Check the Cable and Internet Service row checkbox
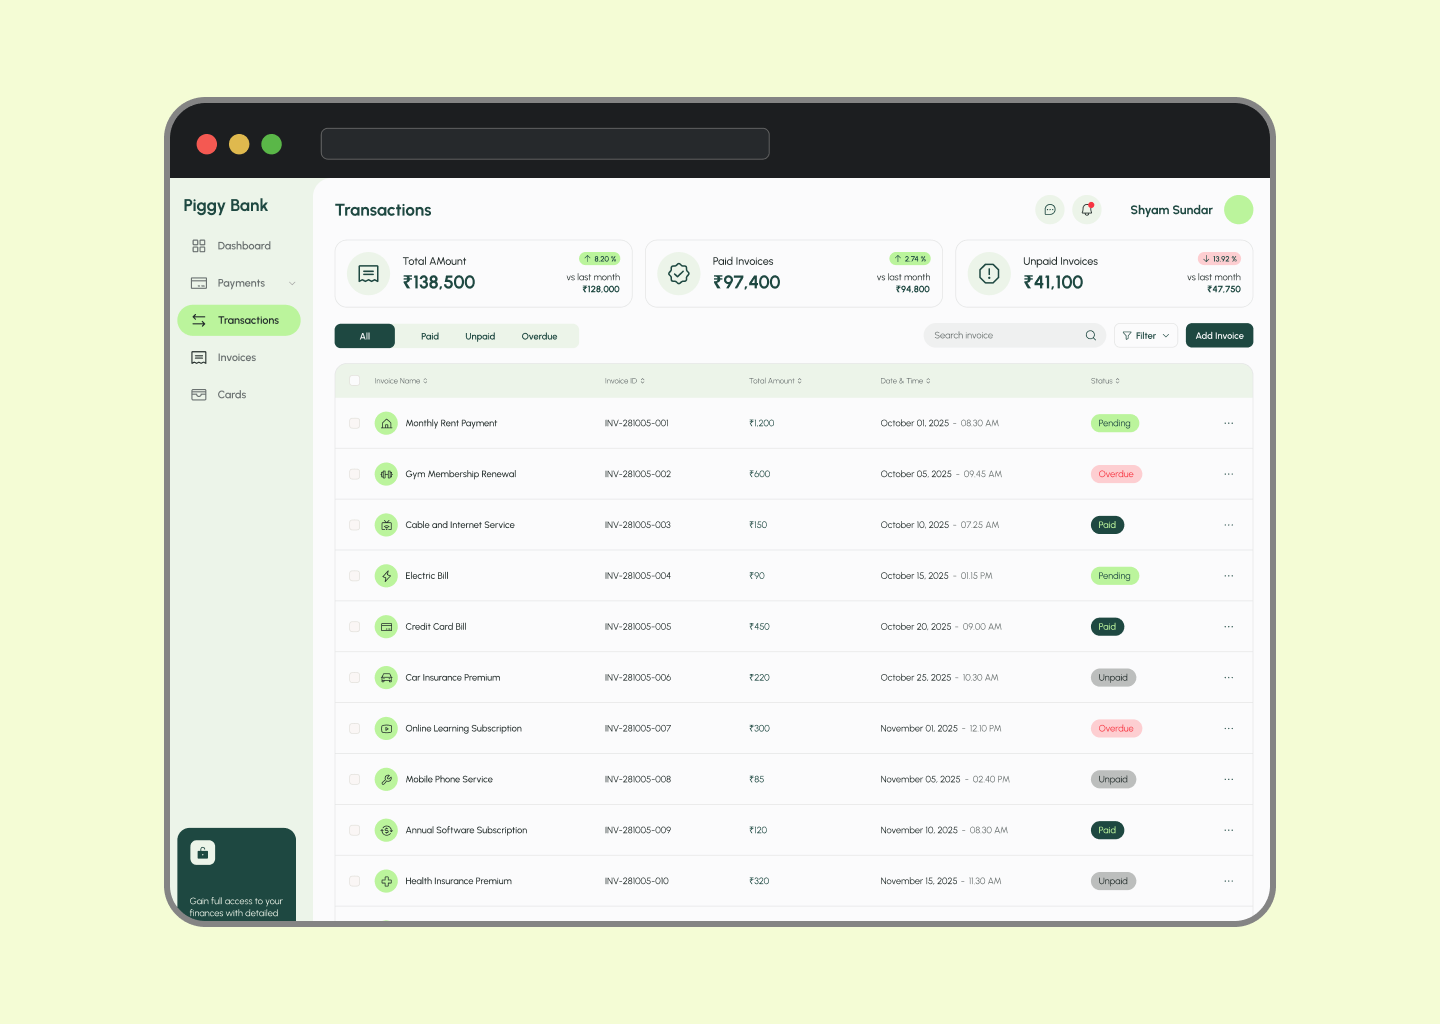The height and width of the screenshot is (1024, 1440). pos(355,525)
